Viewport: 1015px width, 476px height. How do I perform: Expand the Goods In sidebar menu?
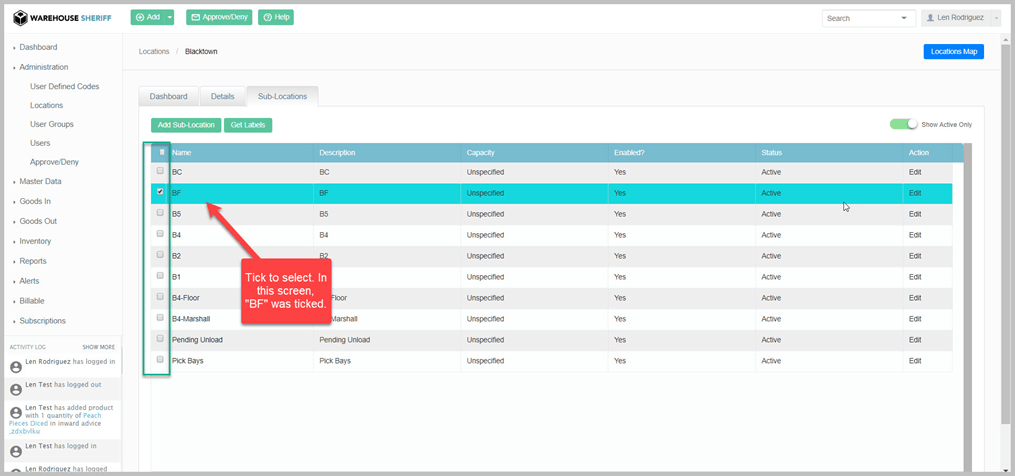(x=35, y=201)
